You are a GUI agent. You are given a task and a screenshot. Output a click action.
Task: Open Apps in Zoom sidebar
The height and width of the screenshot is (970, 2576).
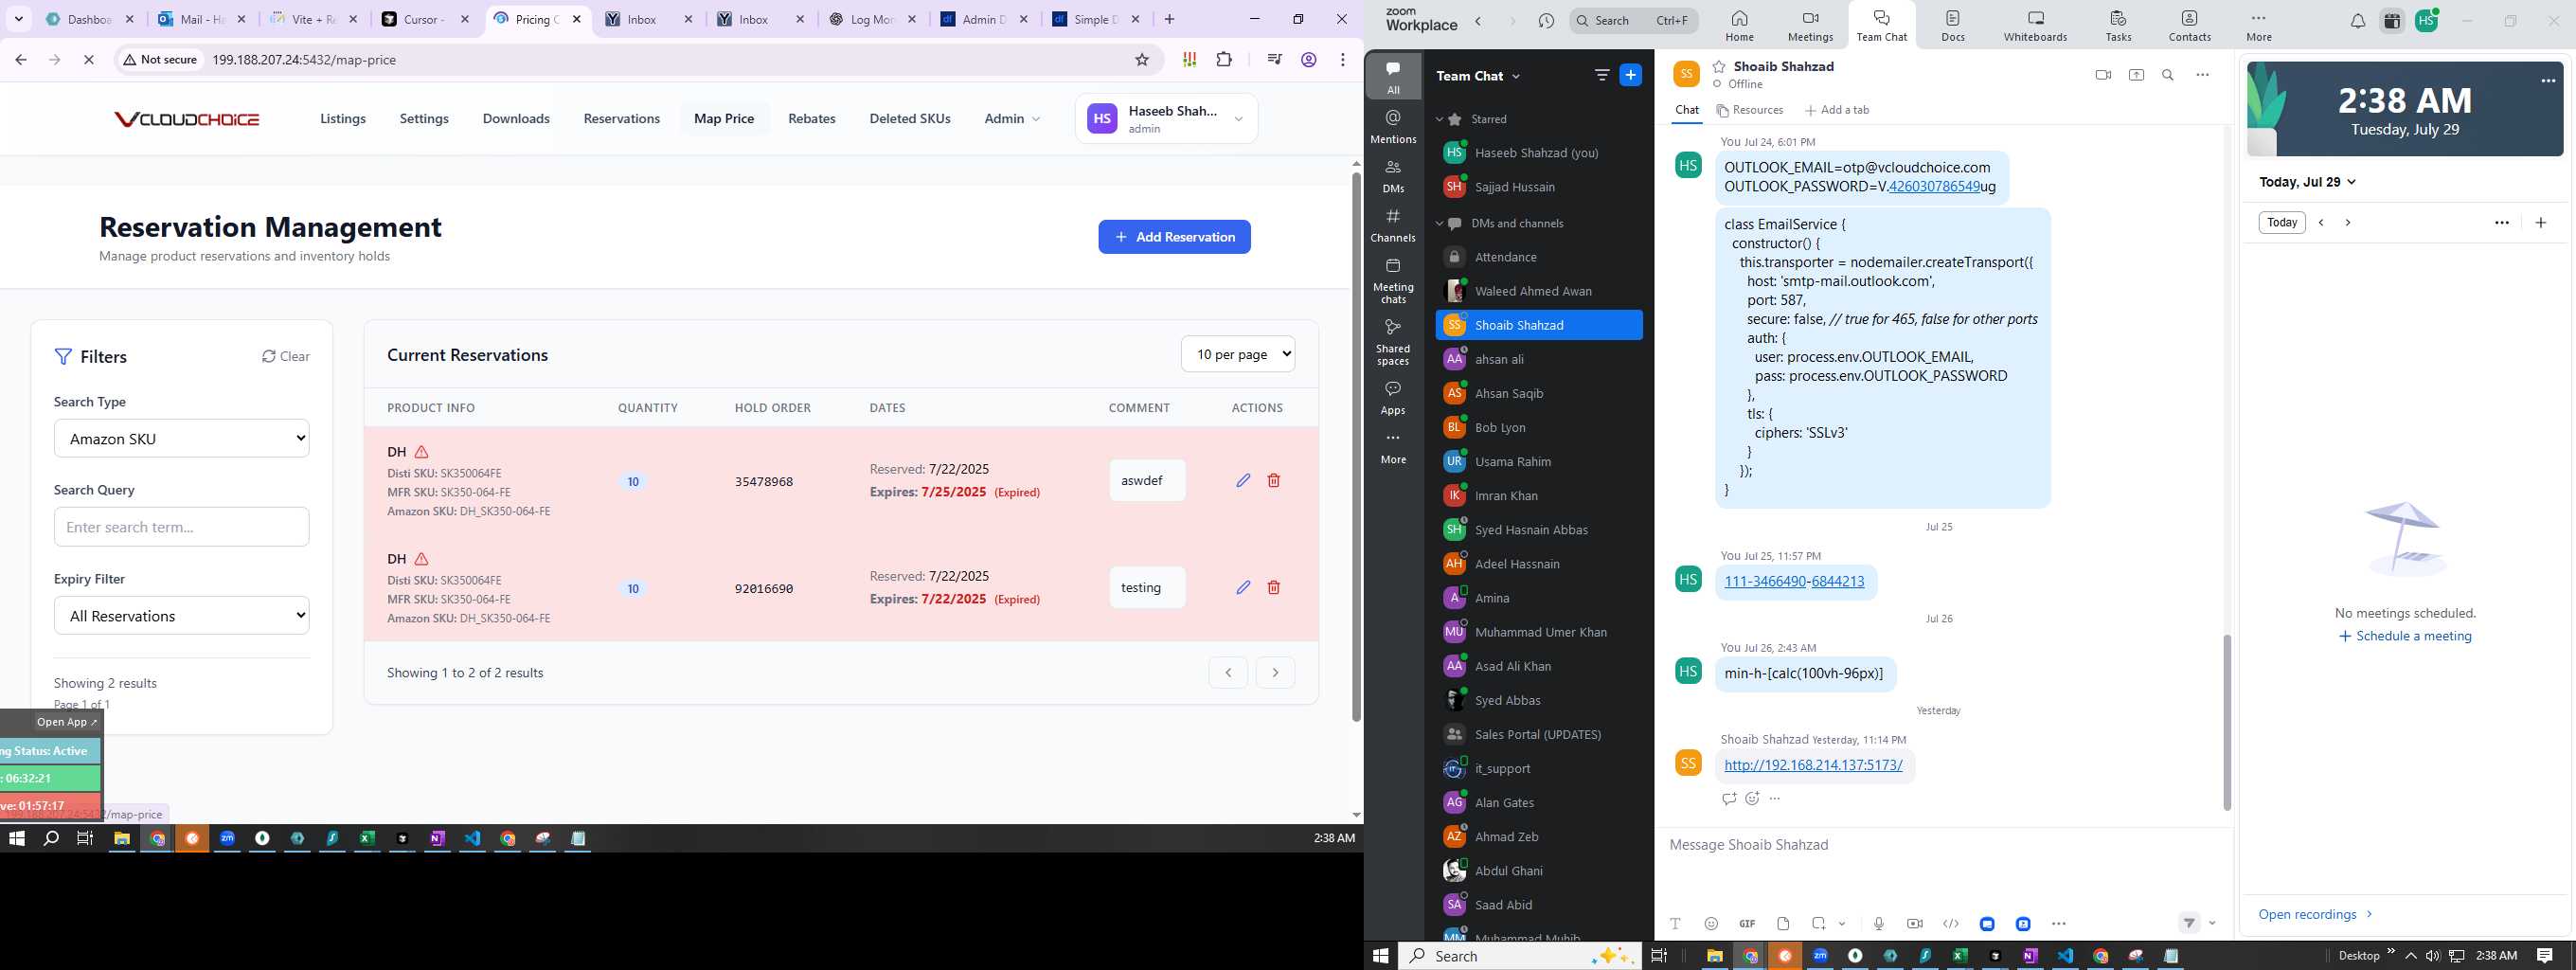[1393, 397]
